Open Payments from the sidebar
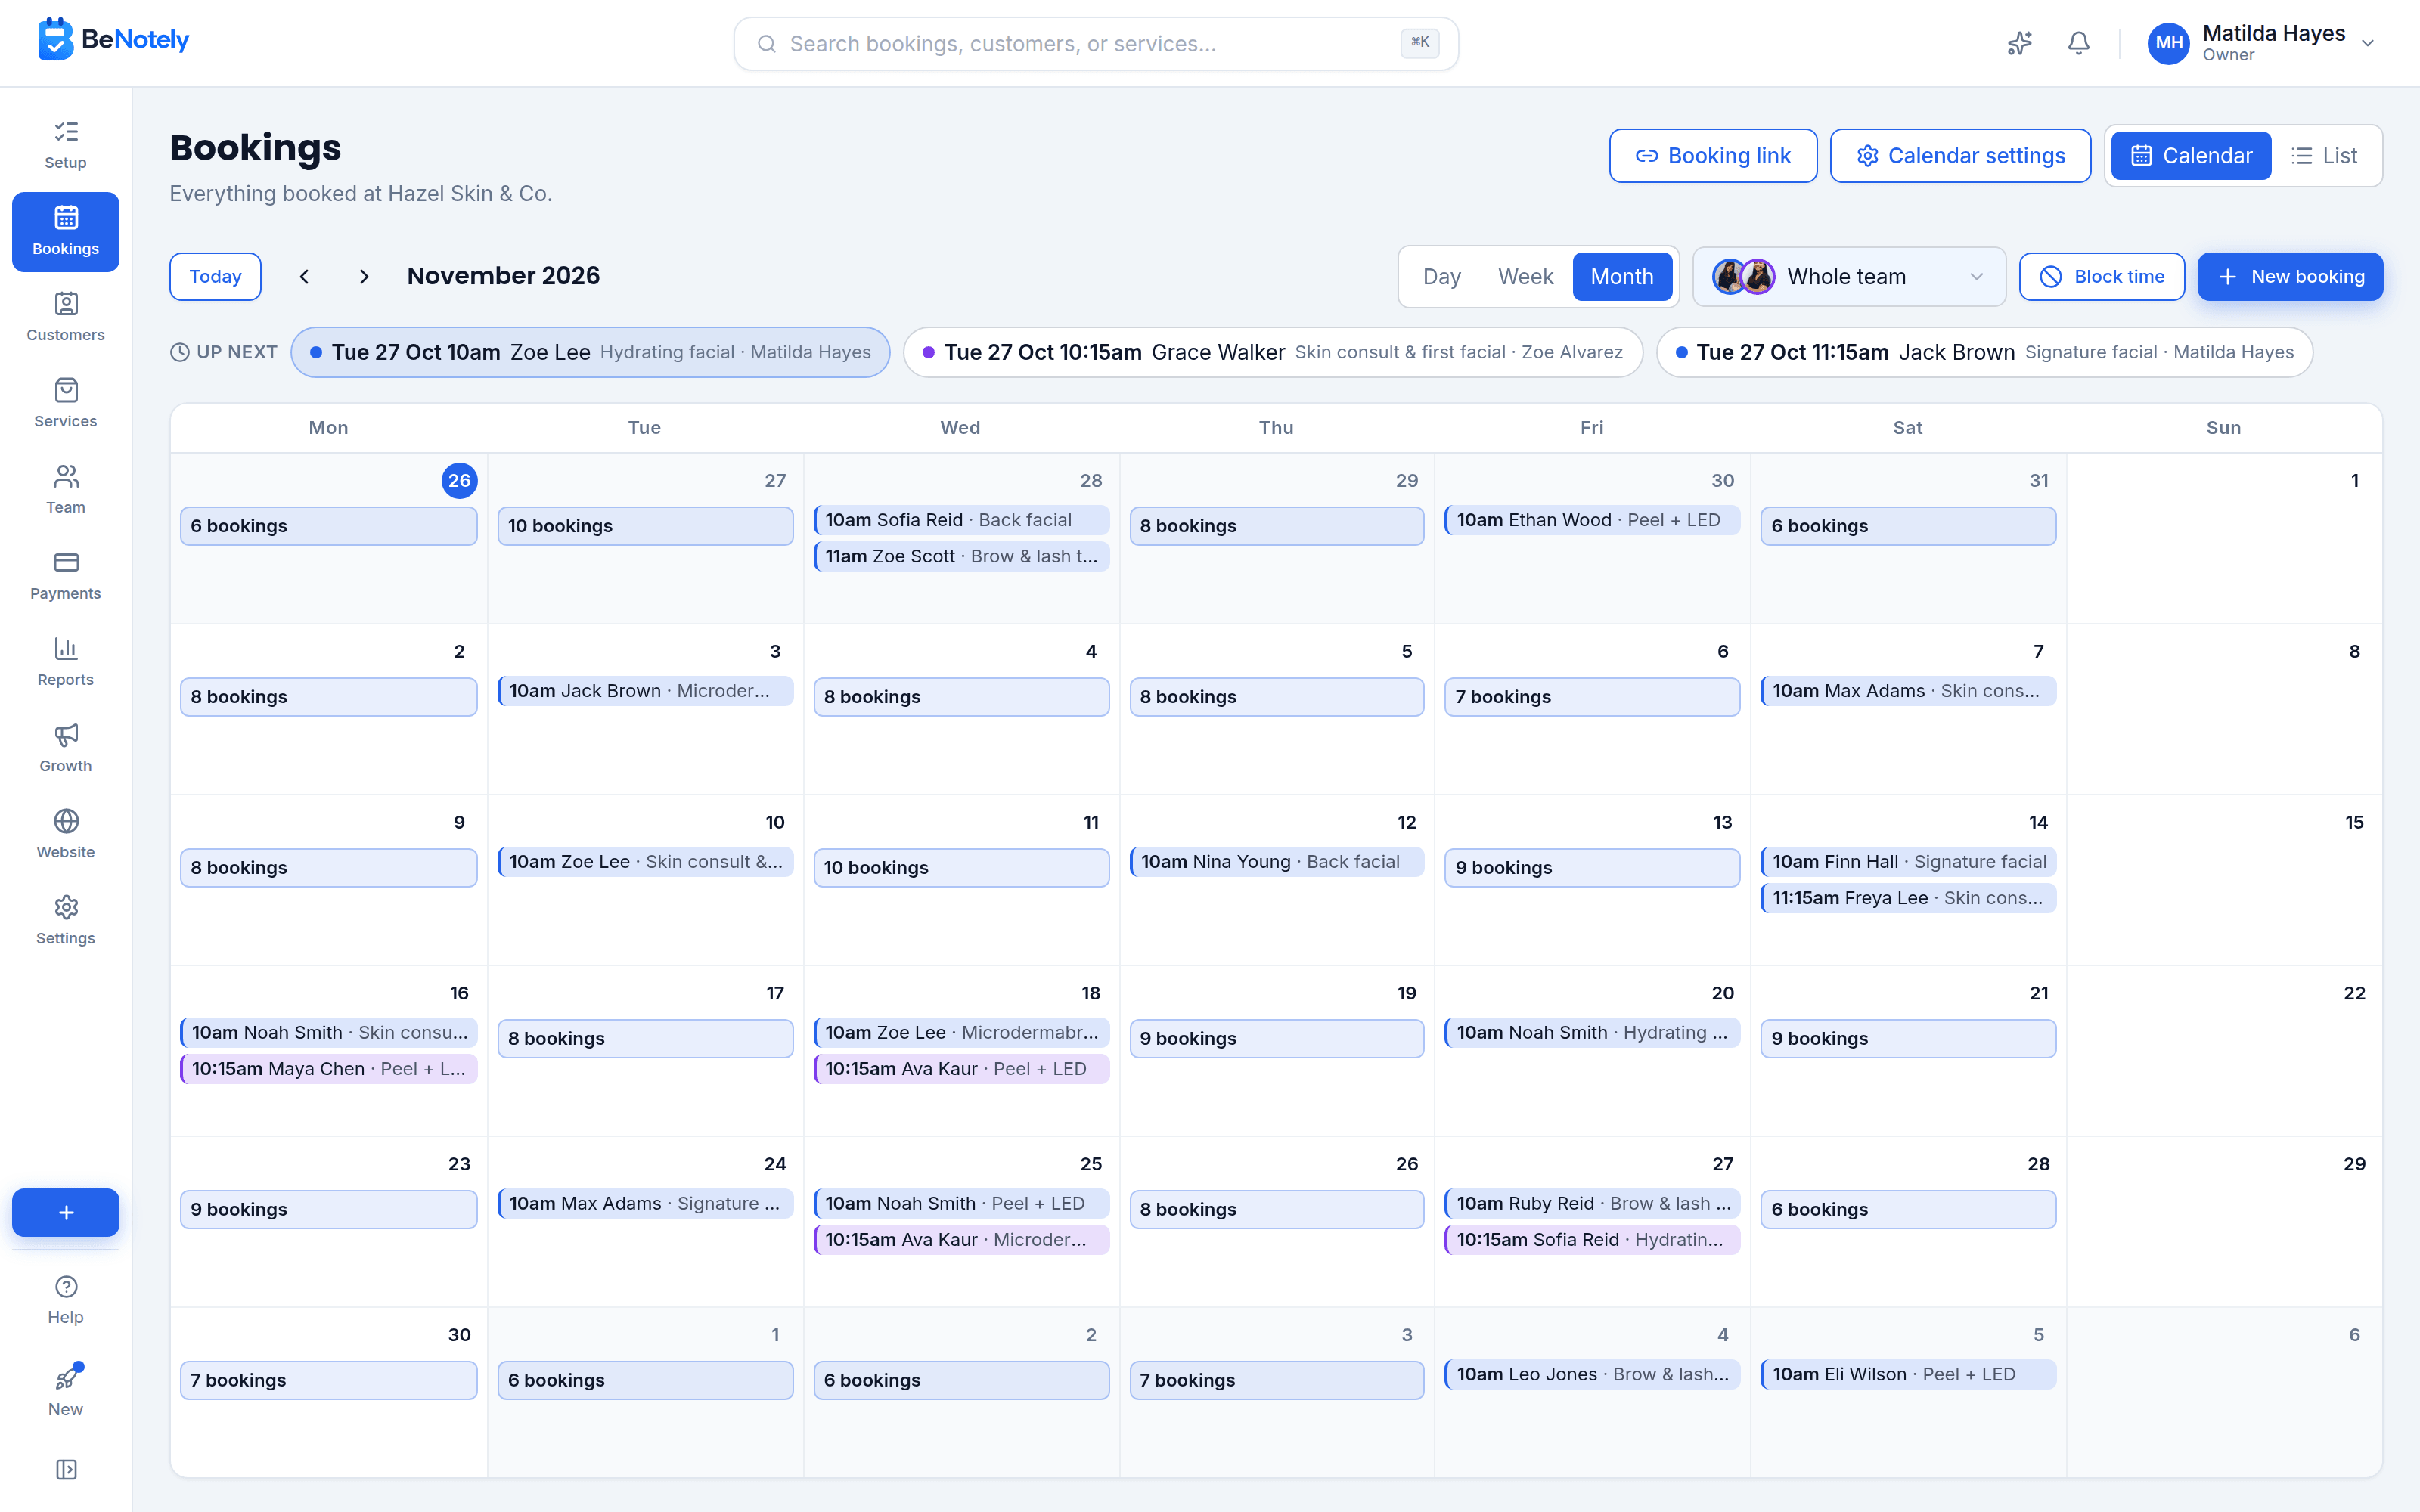The width and height of the screenshot is (2420, 1512). pyautogui.click(x=66, y=575)
